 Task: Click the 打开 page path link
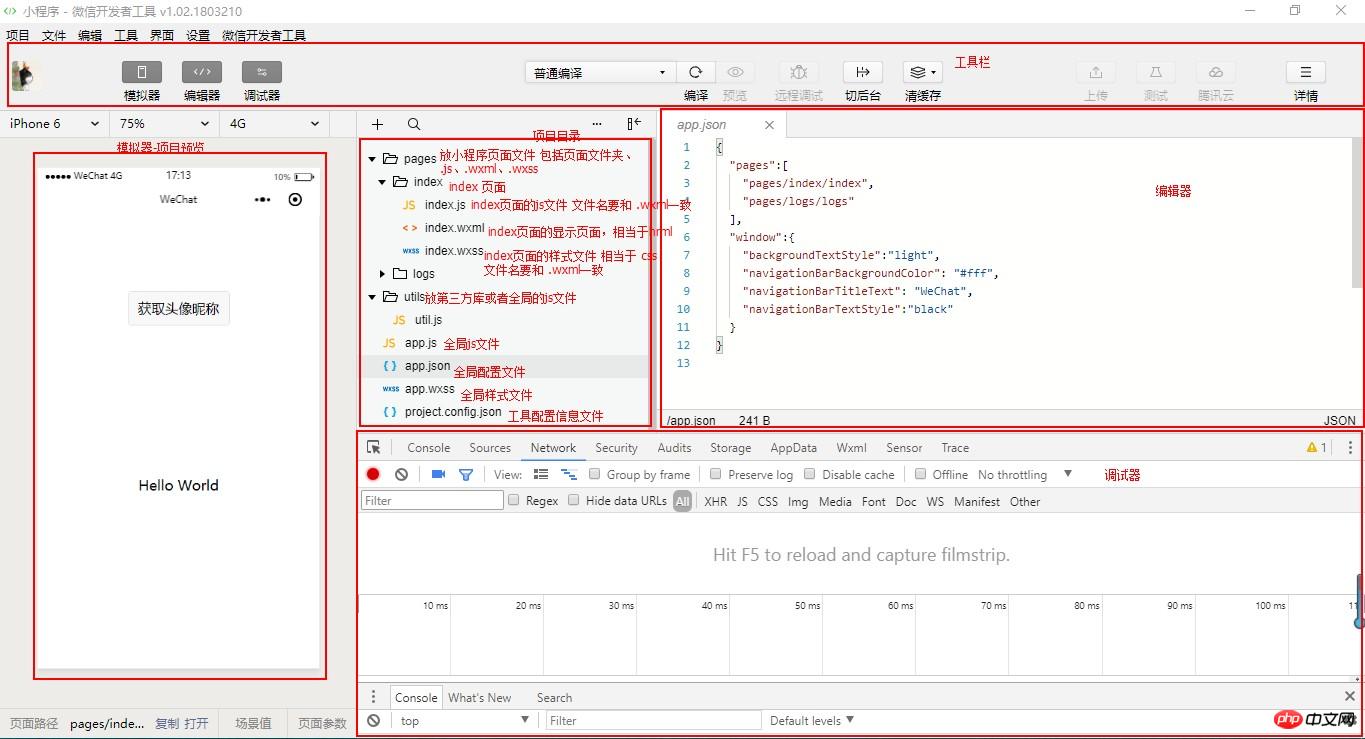(x=196, y=723)
